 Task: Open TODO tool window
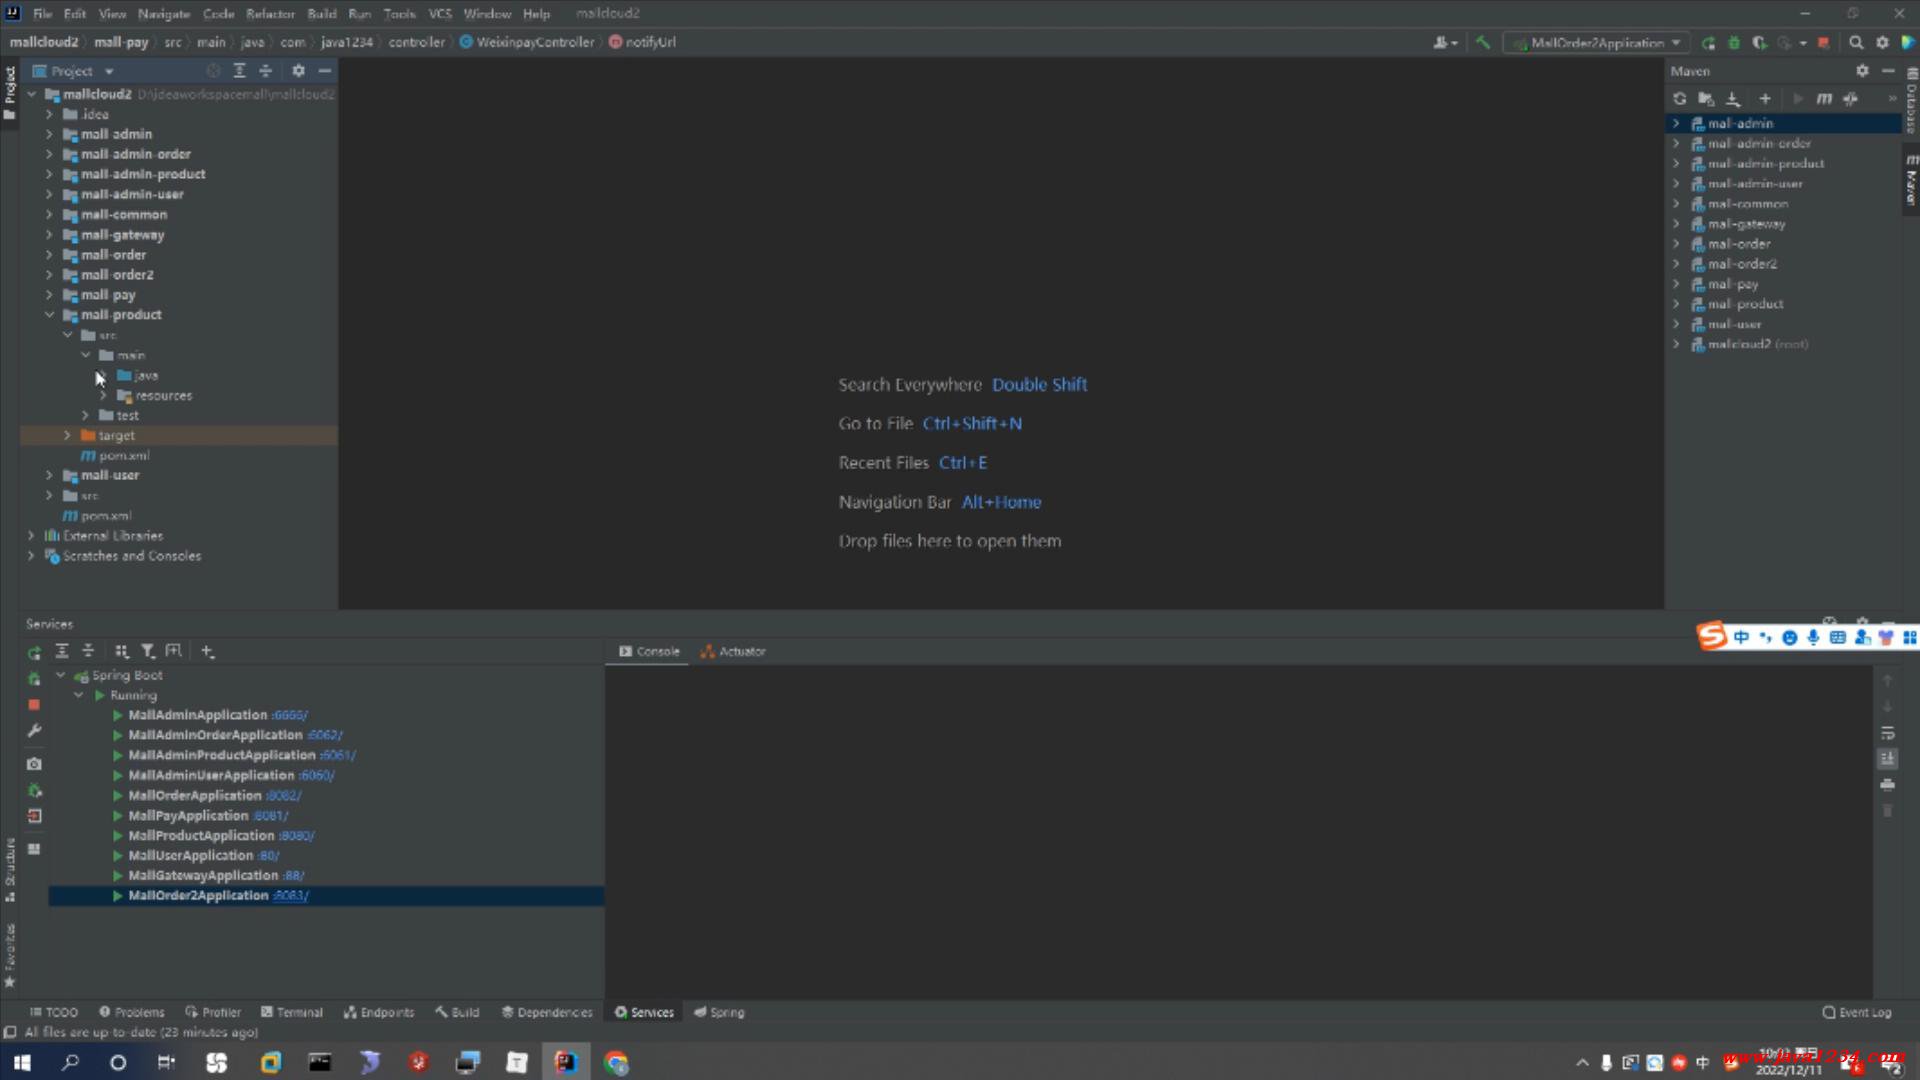click(53, 1012)
